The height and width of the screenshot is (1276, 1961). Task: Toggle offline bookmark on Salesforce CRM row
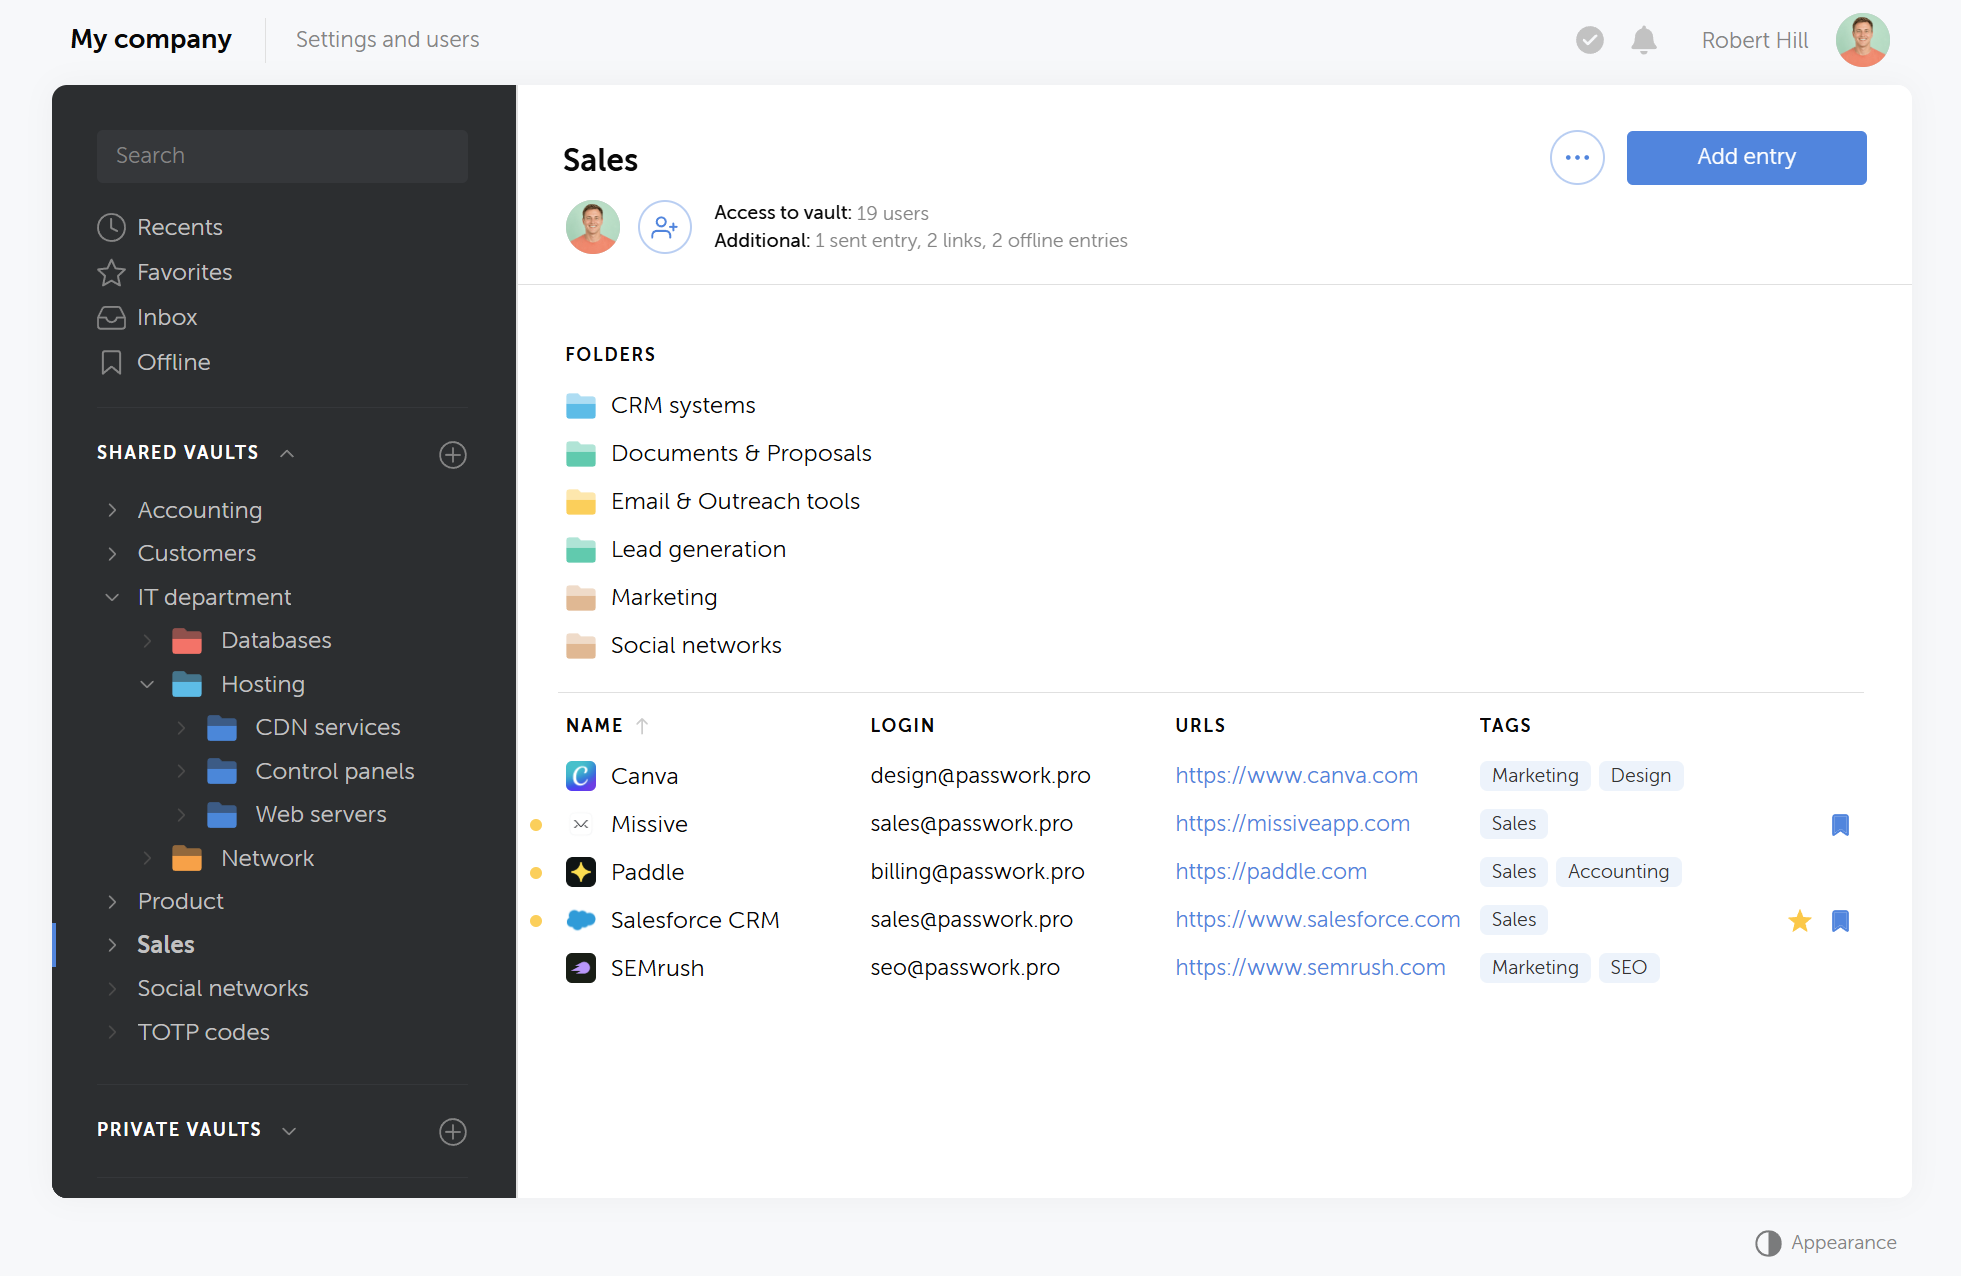coord(1840,921)
